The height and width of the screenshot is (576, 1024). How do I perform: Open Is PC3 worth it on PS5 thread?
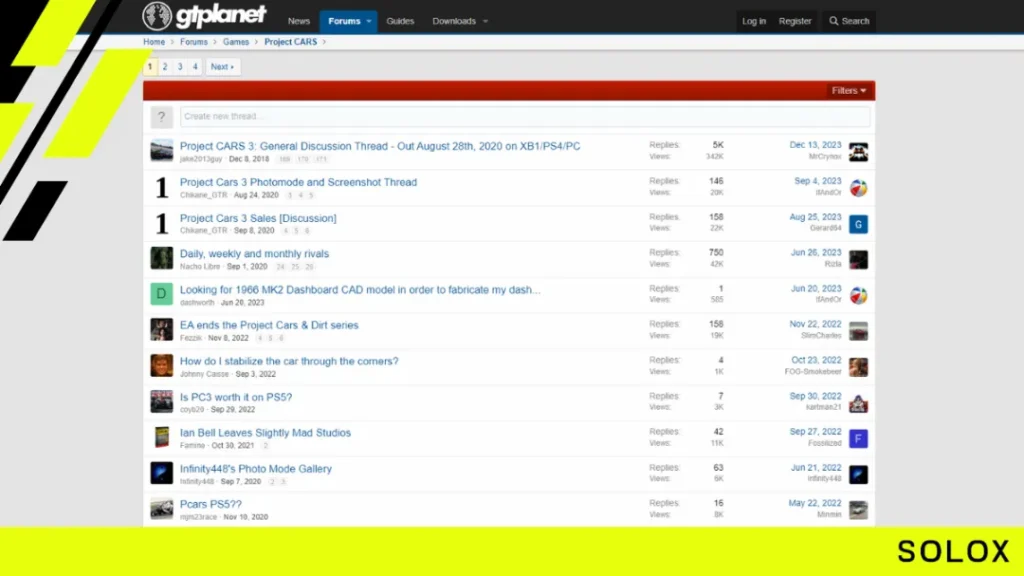pos(236,396)
